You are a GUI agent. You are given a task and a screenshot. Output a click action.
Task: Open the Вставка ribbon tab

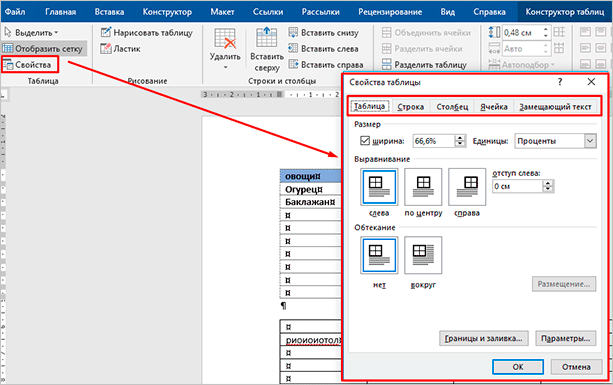109,12
